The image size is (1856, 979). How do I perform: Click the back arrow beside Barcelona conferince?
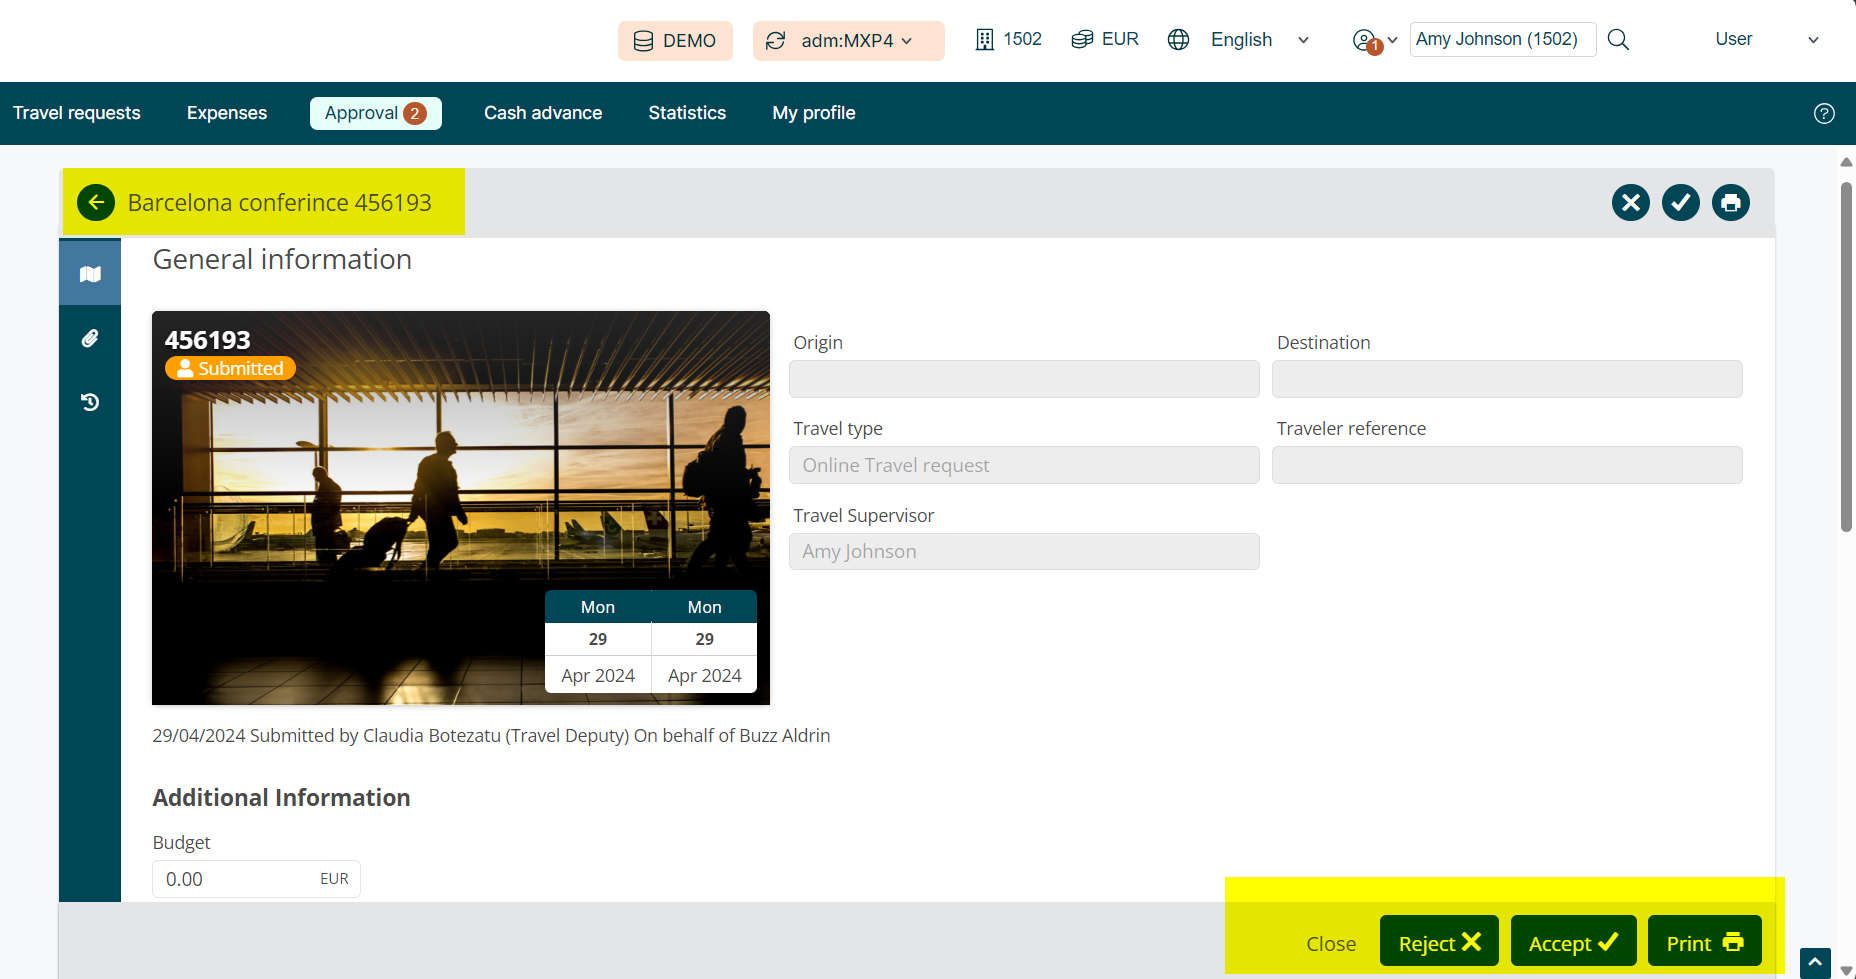pos(96,203)
